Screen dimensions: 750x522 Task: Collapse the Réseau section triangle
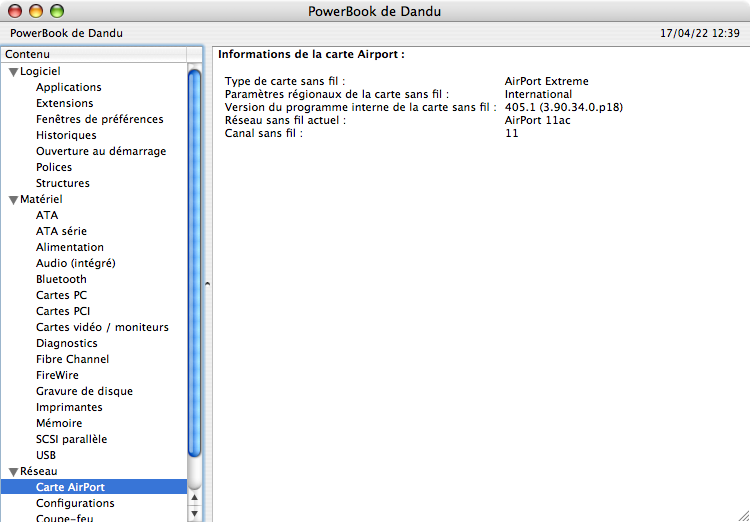coord(13,472)
